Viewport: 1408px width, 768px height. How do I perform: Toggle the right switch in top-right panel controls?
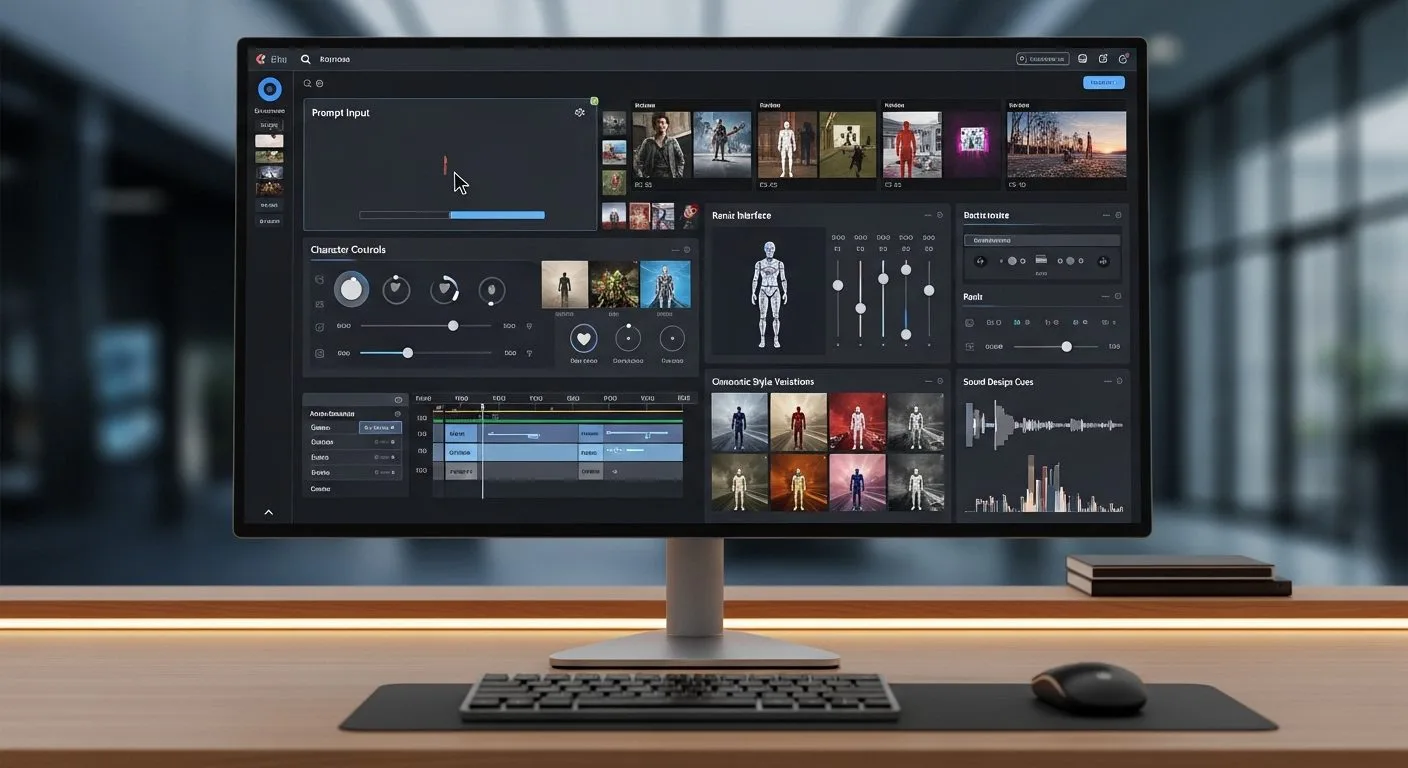tap(1069, 261)
